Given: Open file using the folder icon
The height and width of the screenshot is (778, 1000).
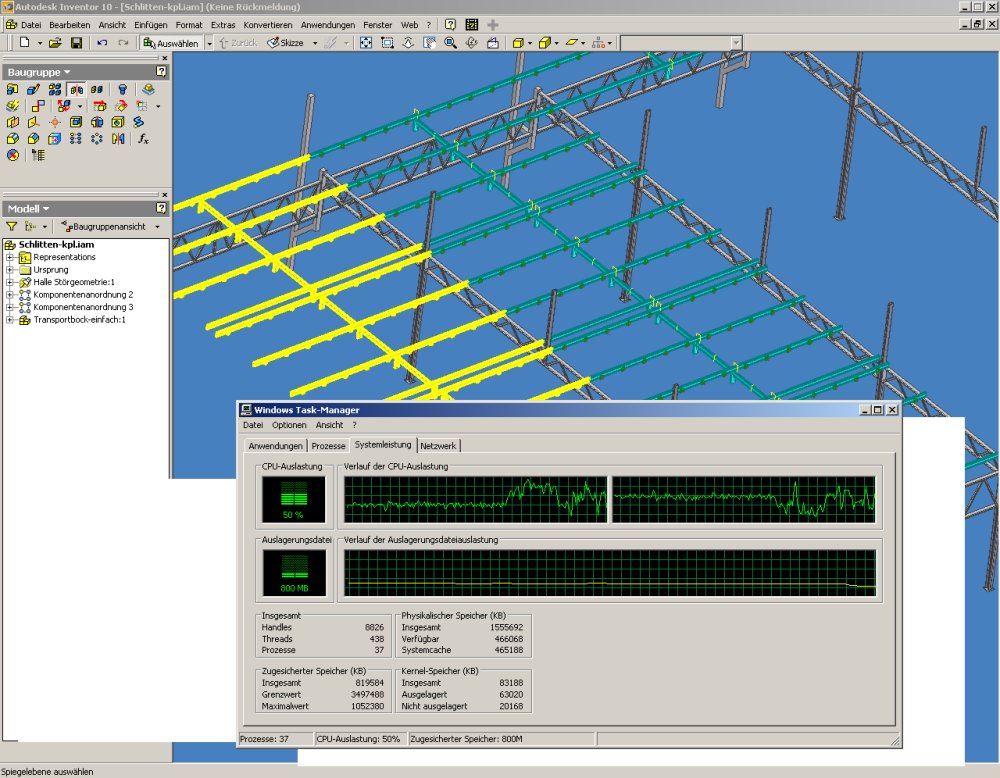Looking at the screenshot, I should [x=55, y=43].
